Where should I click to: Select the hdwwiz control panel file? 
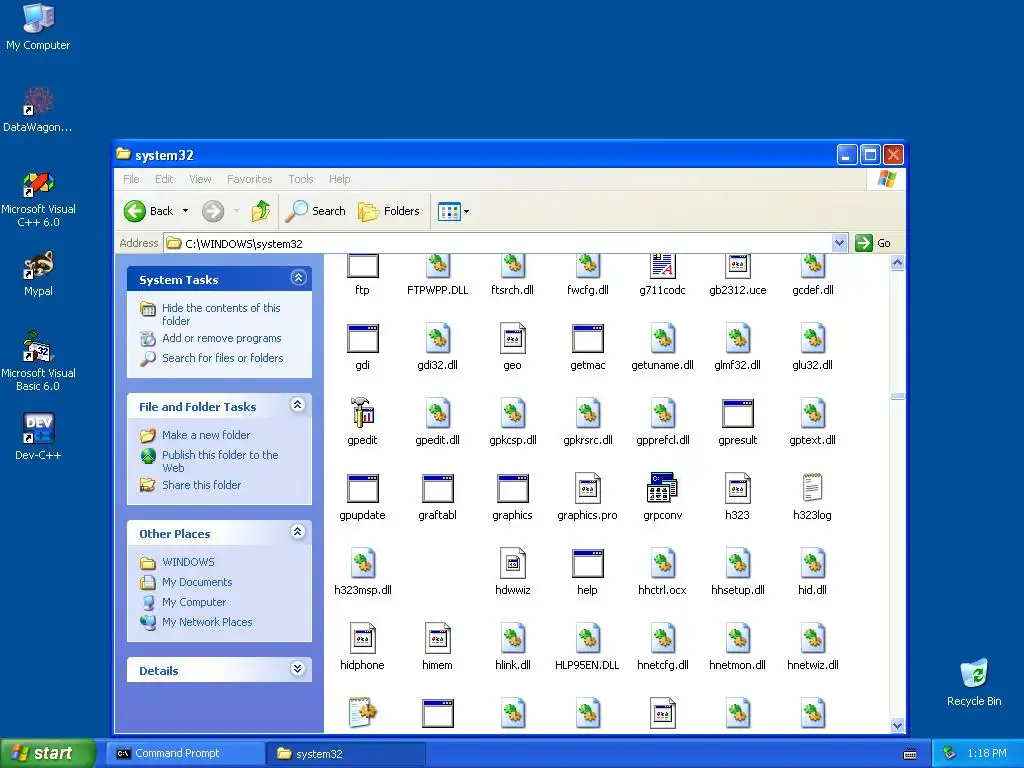click(513, 563)
